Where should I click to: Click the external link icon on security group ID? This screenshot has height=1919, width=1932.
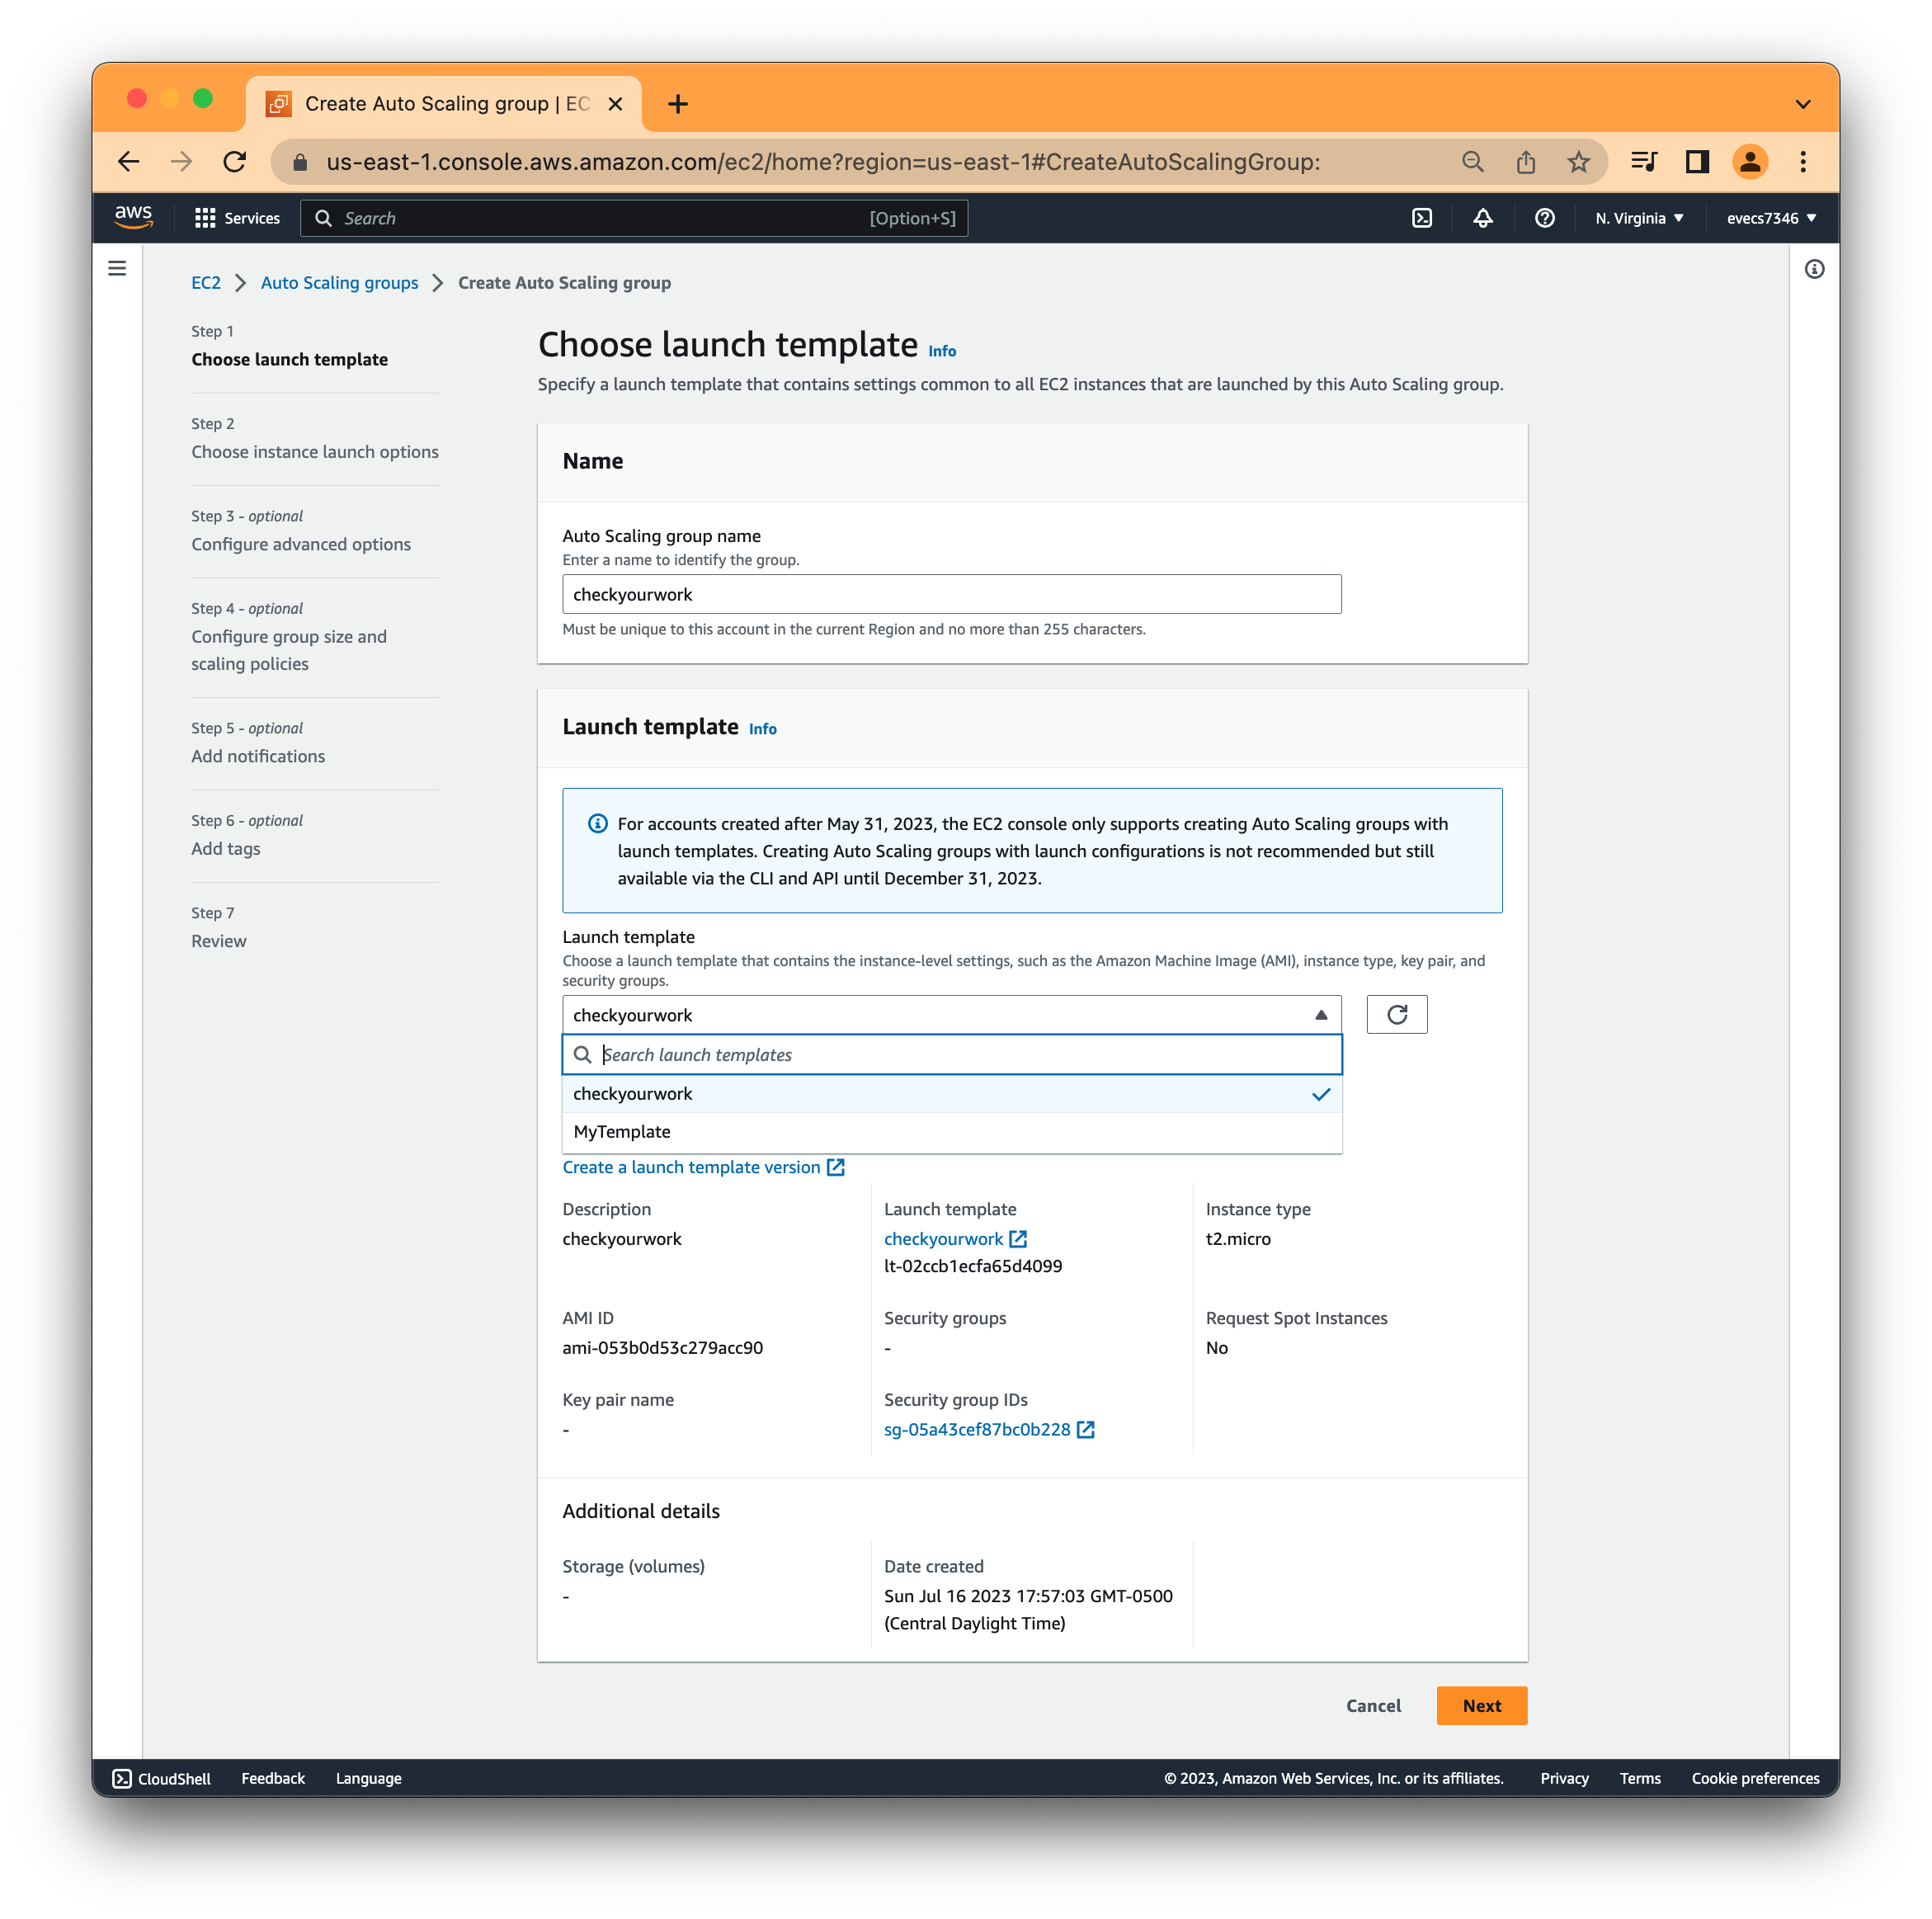click(1091, 1427)
